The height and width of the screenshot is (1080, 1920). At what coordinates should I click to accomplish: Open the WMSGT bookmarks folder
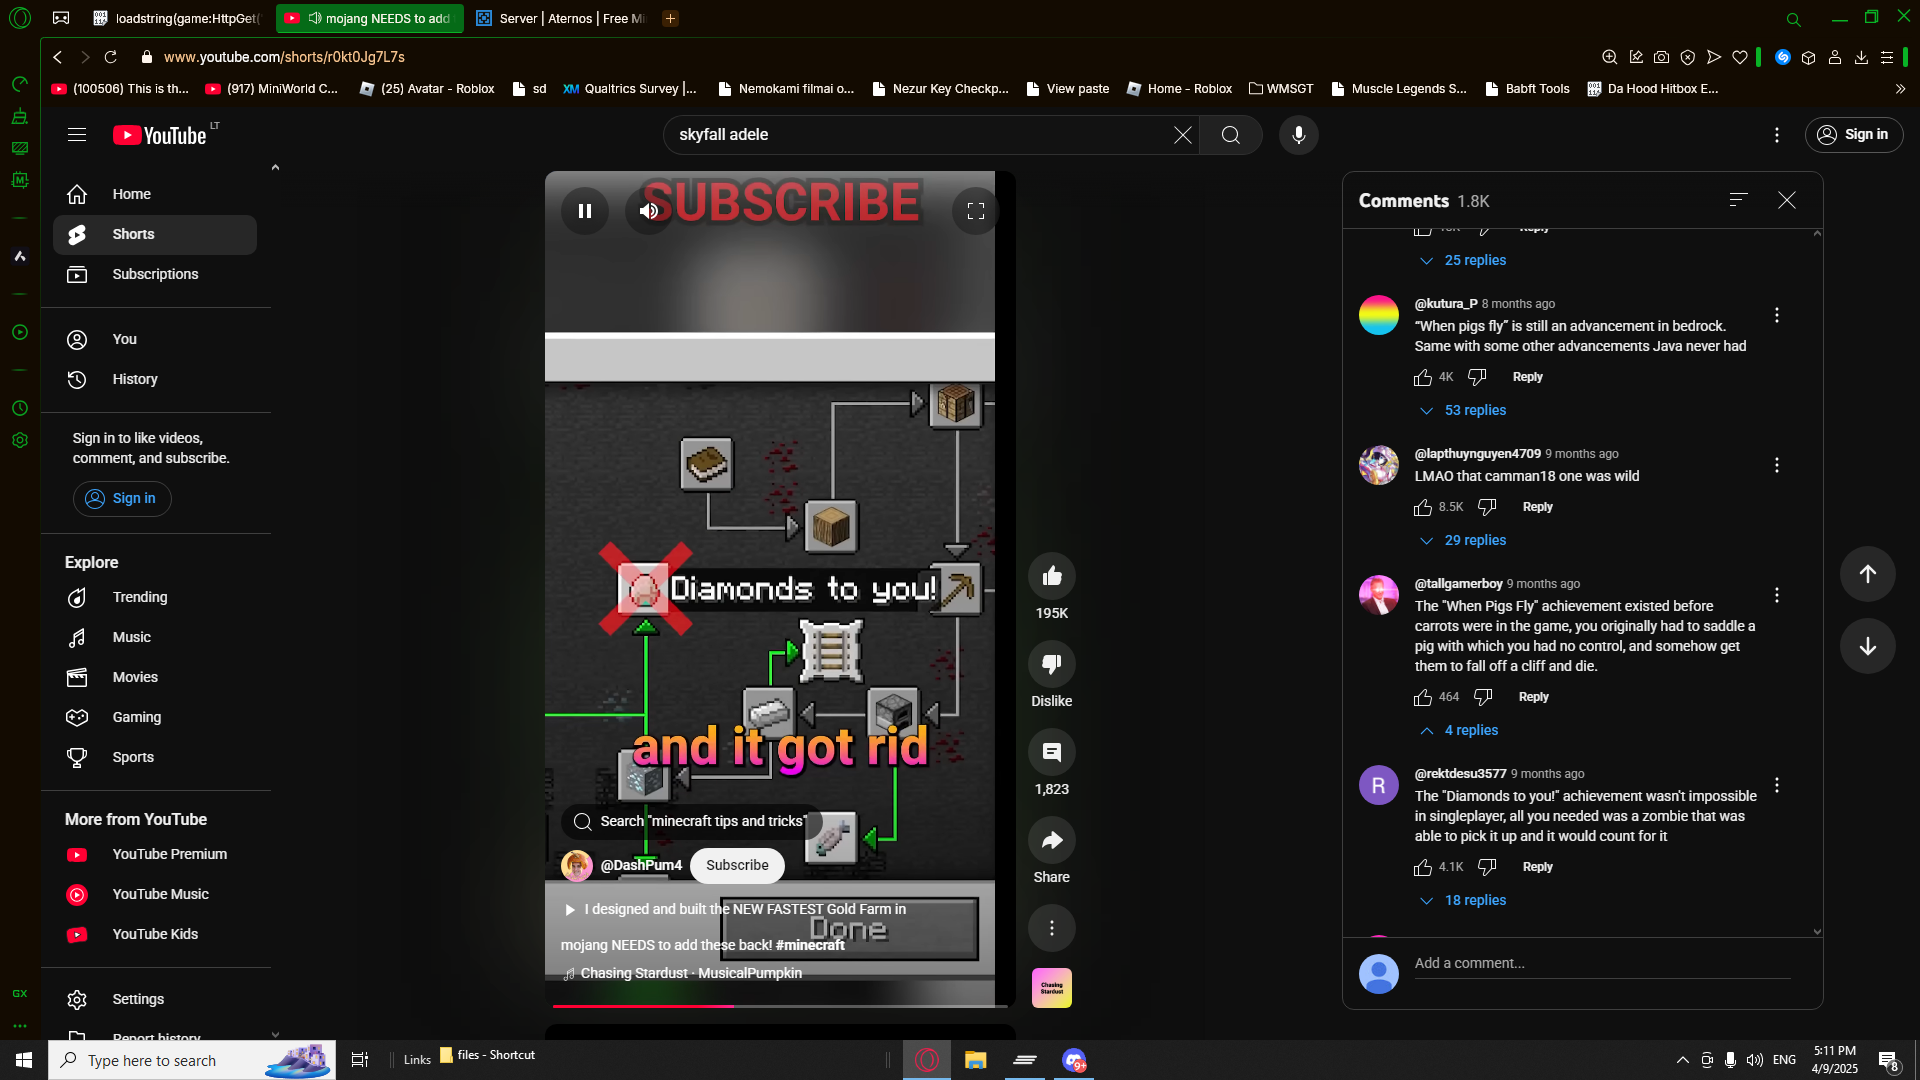pos(1281,89)
